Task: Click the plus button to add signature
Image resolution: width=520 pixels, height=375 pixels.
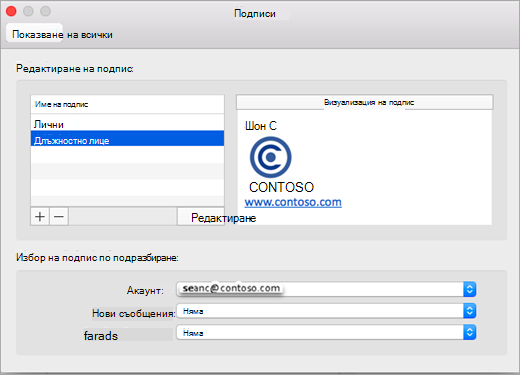Action: pos(40,217)
